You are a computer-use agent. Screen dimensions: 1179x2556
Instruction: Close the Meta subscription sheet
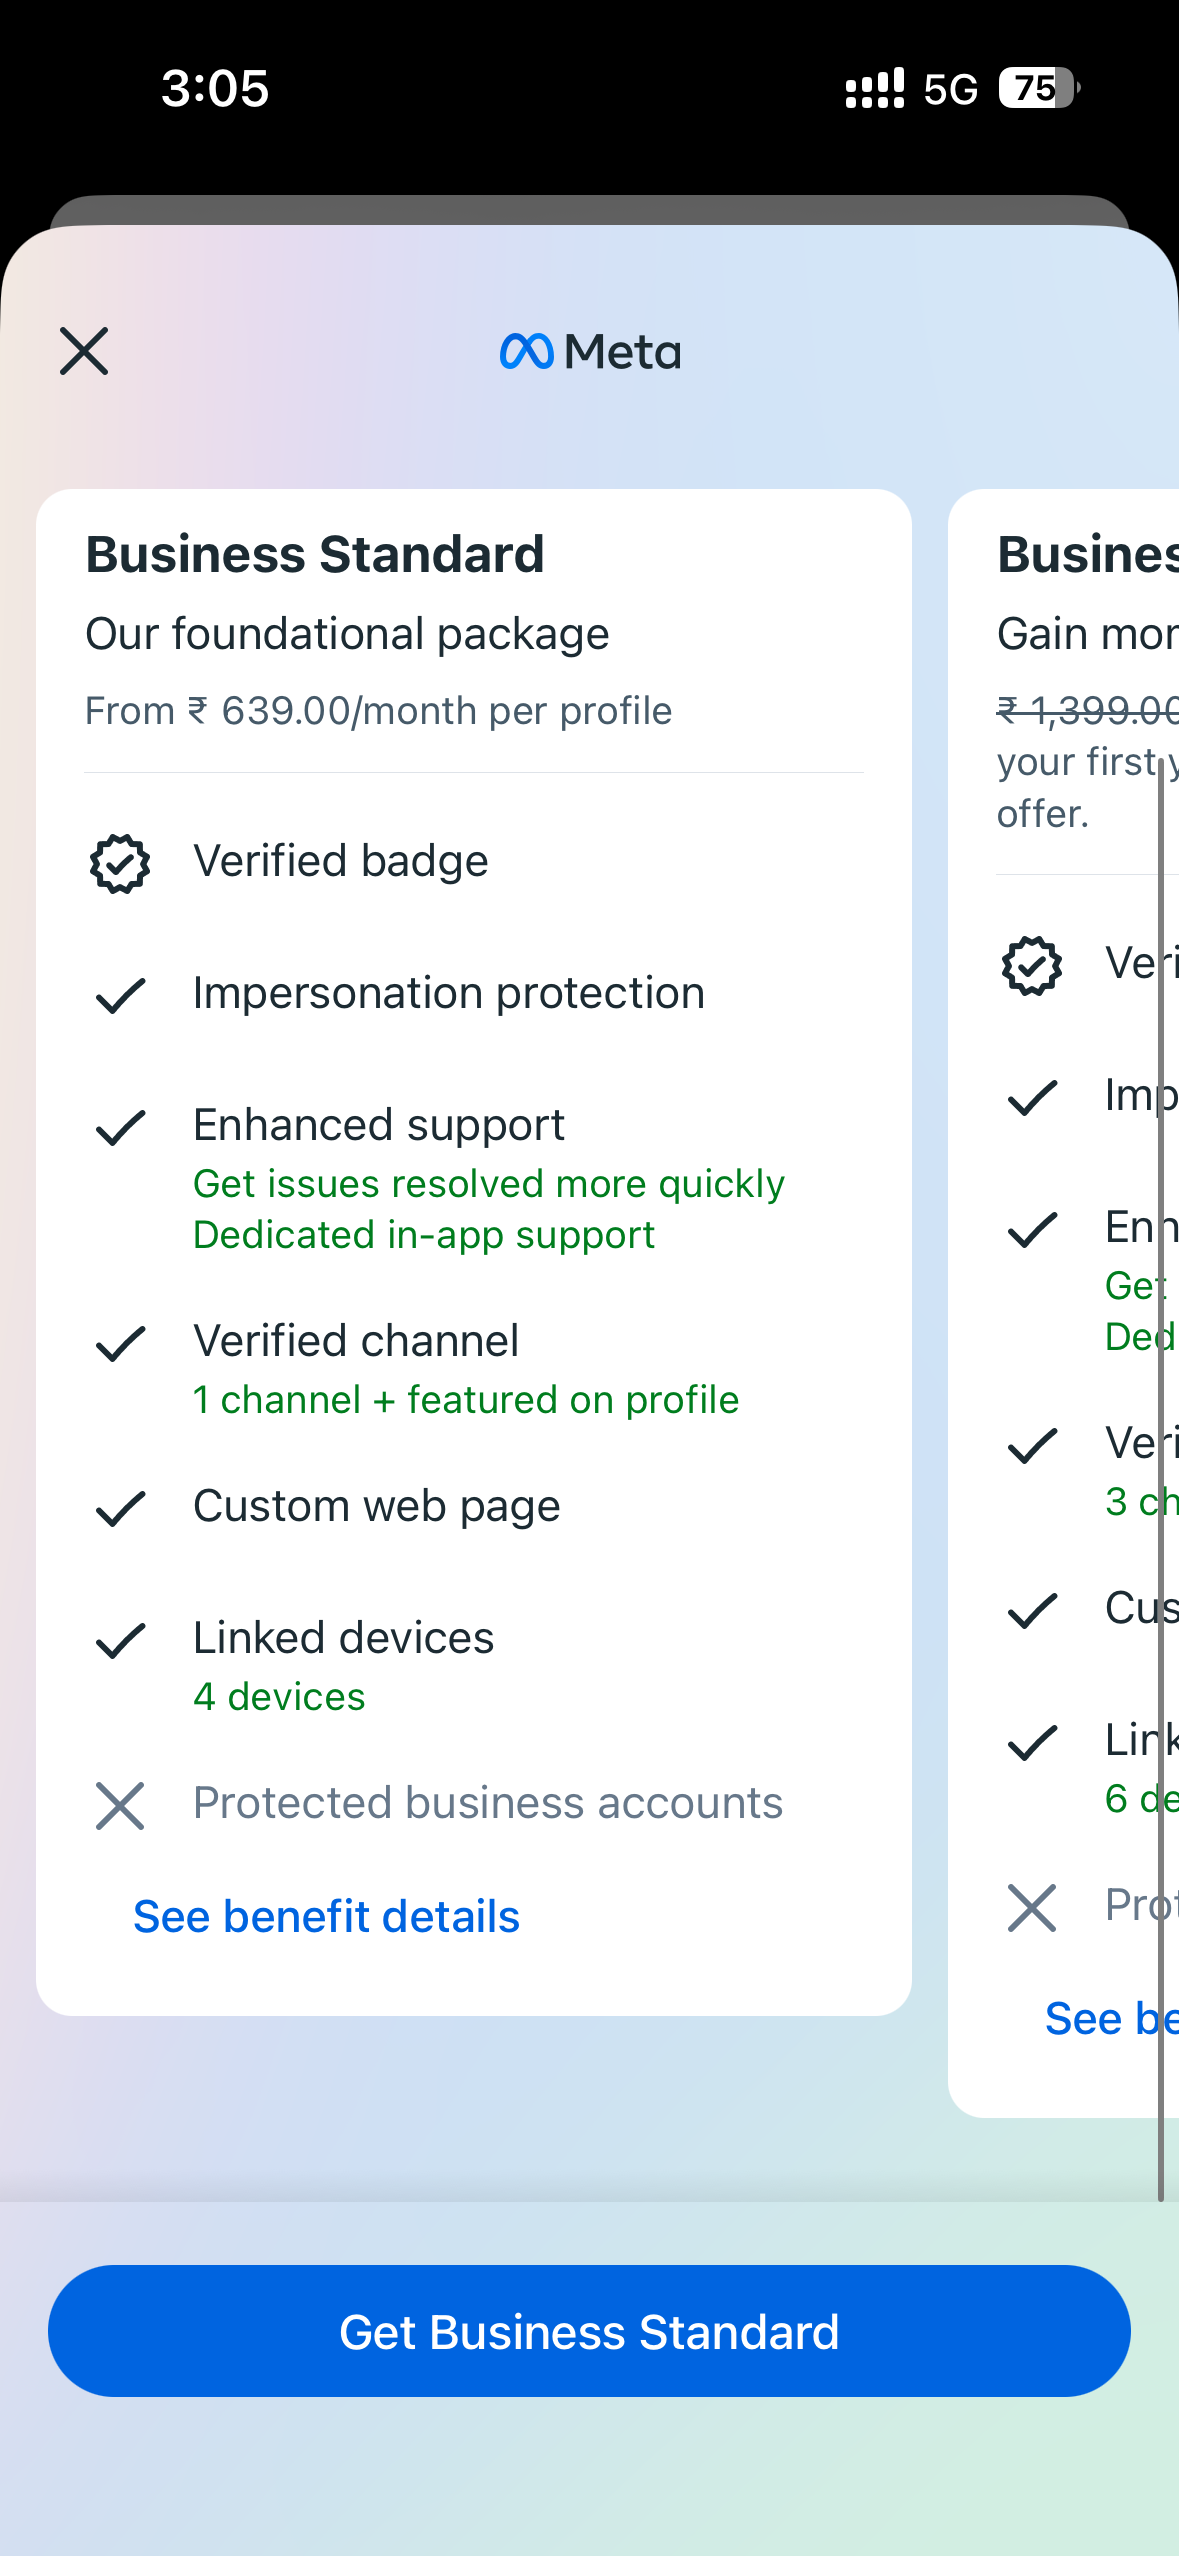pyautogui.click(x=84, y=351)
